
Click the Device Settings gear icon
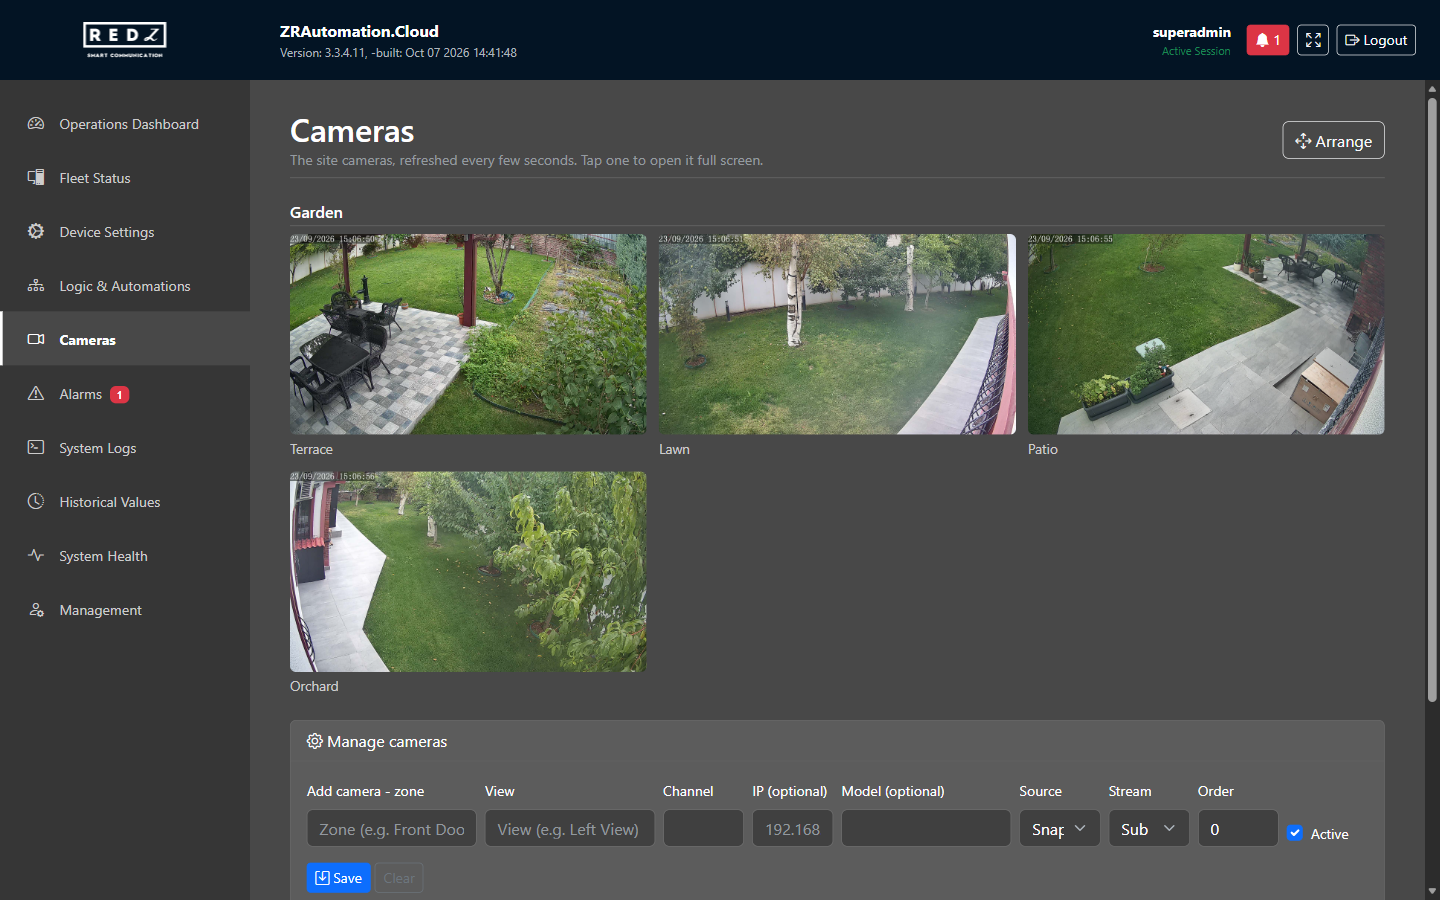(x=36, y=232)
